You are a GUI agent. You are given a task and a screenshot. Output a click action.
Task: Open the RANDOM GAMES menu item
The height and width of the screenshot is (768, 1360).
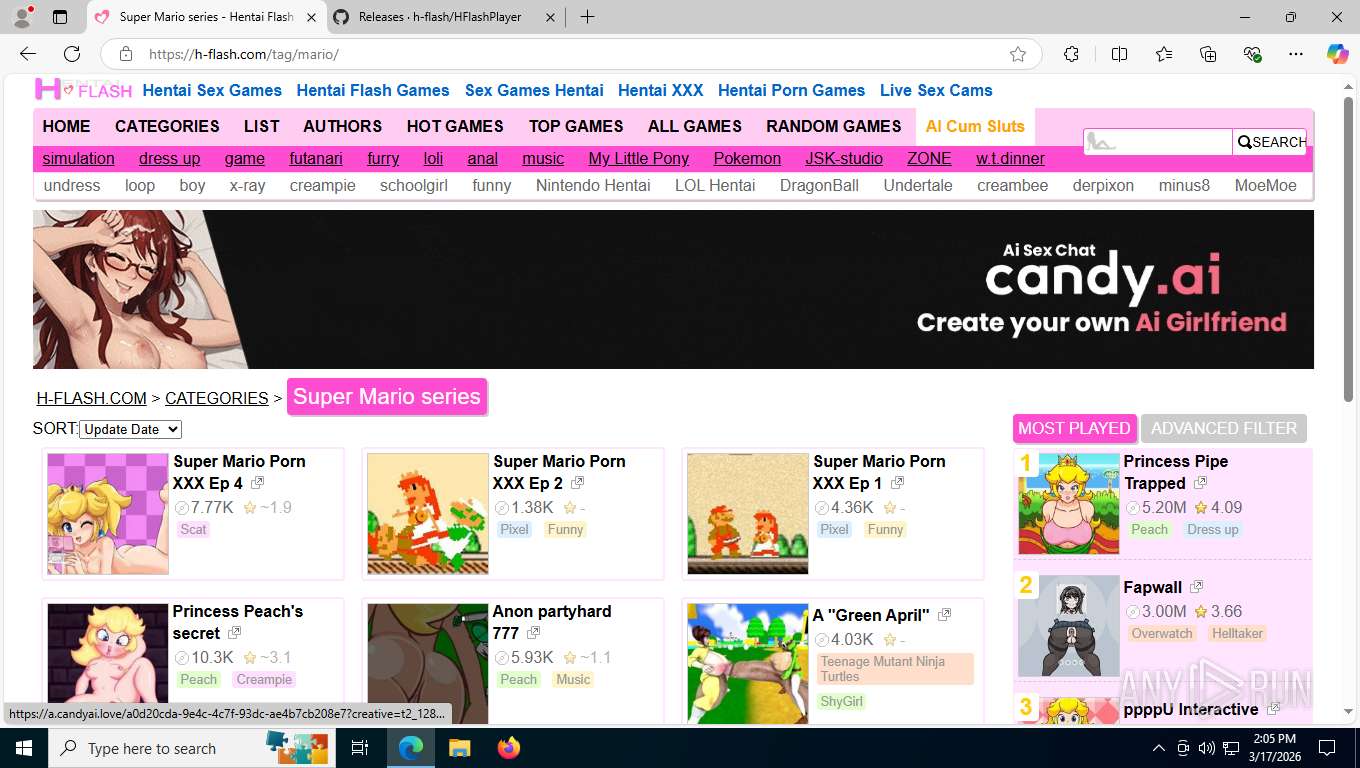(834, 126)
